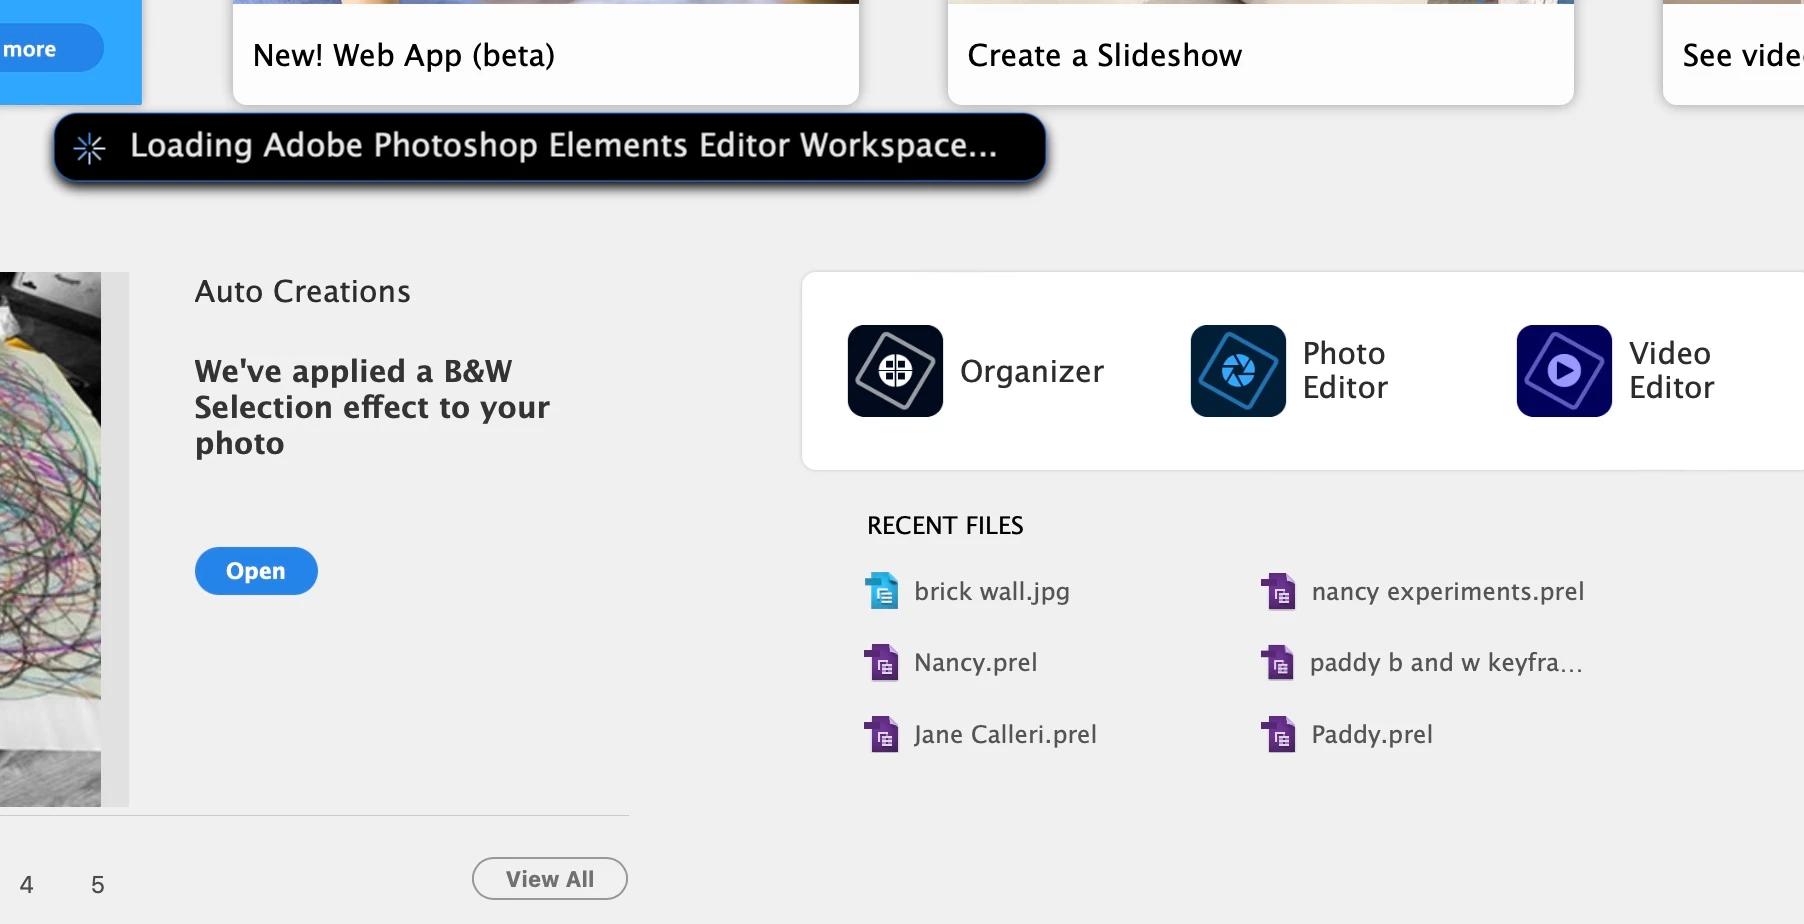Viewport: 1804px width, 924px height.
Task: Open the See video card
Action: pos(1734,52)
